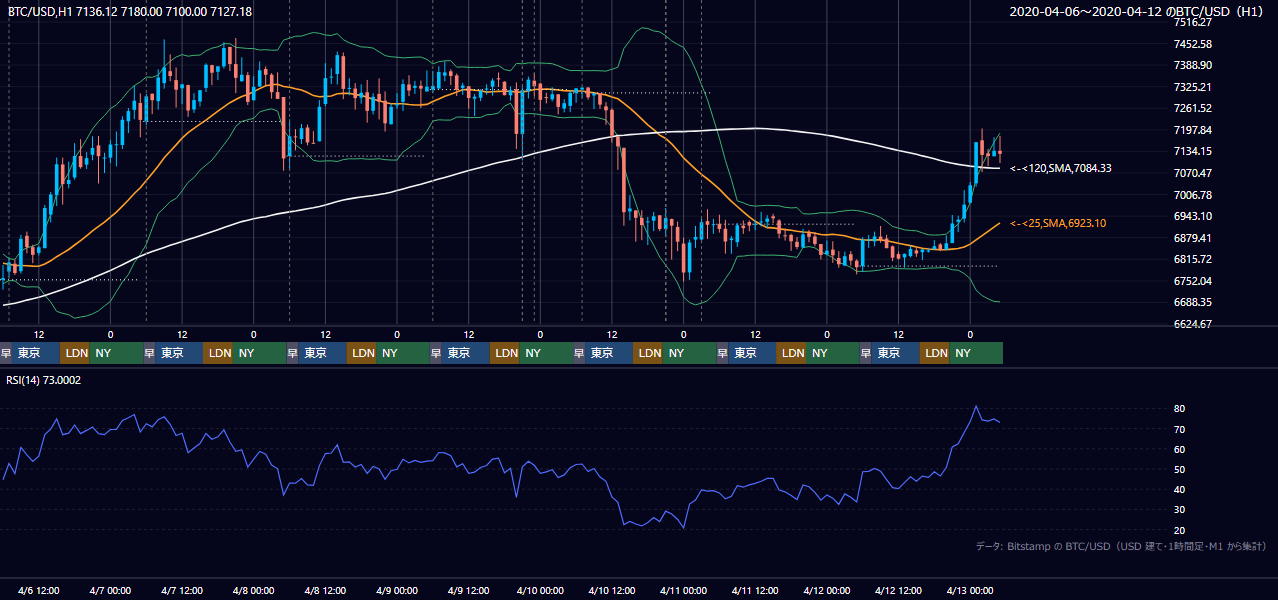
Task: Click price axis value 6752.04
Action: click(x=1193, y=281)
